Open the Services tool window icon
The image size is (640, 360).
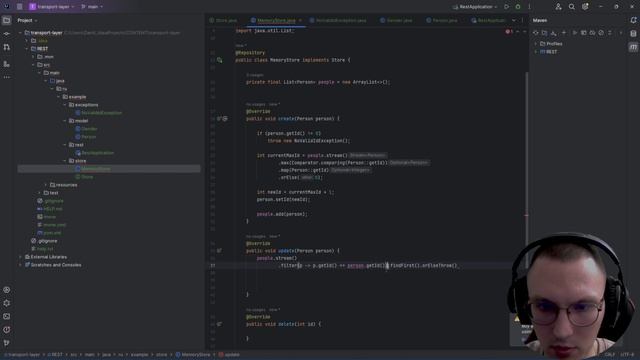point(7,290)
